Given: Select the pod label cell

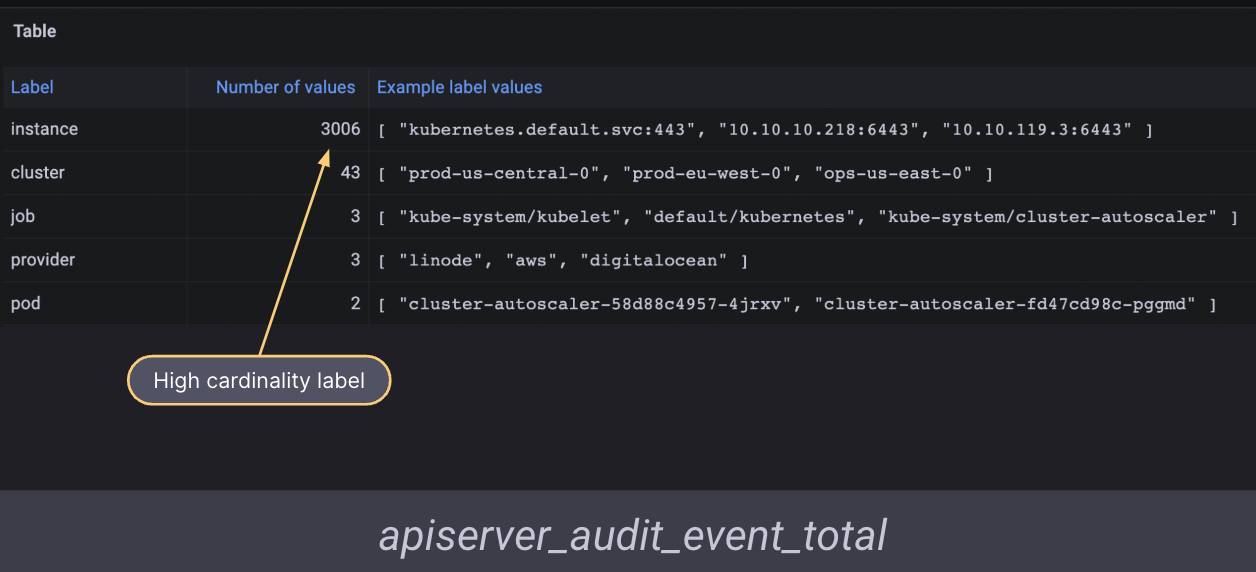Looking at the screenshot, I should coord(25,303).
